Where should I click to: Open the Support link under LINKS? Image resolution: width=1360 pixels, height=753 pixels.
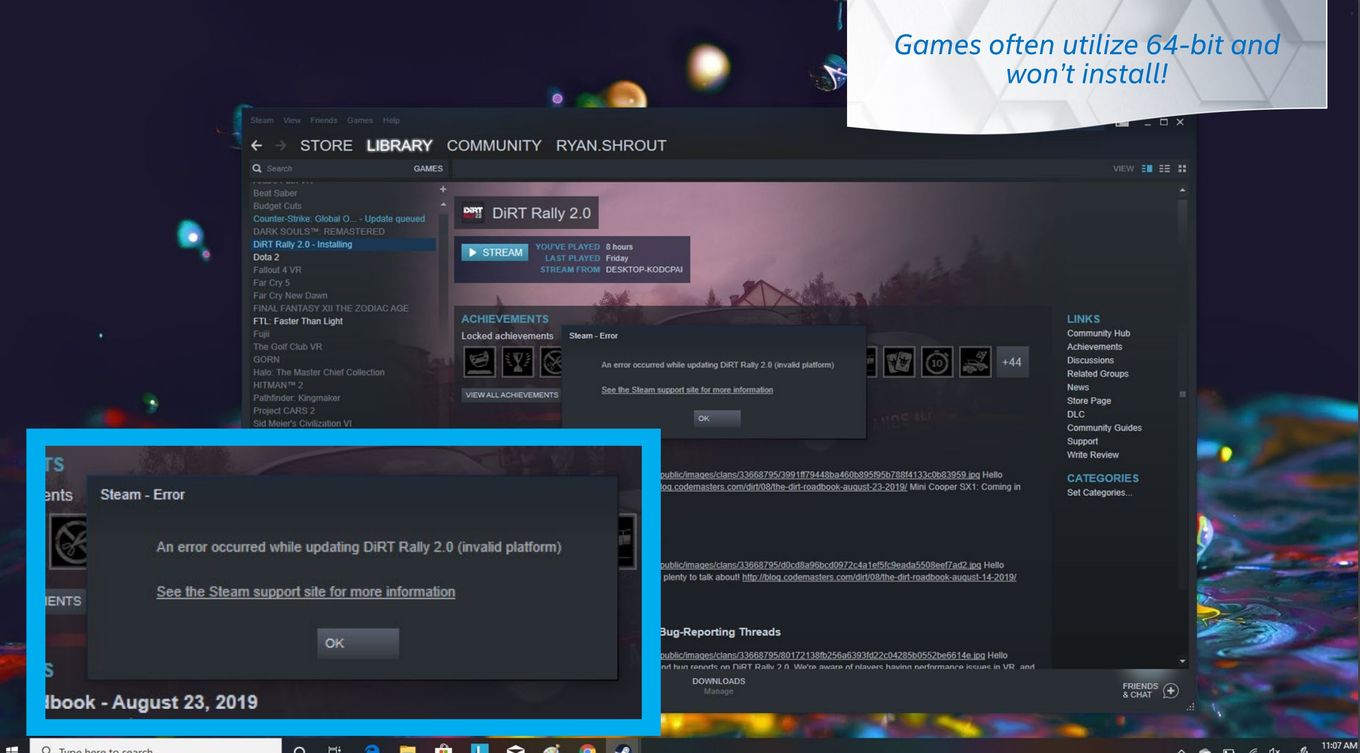coord(1082,441)
